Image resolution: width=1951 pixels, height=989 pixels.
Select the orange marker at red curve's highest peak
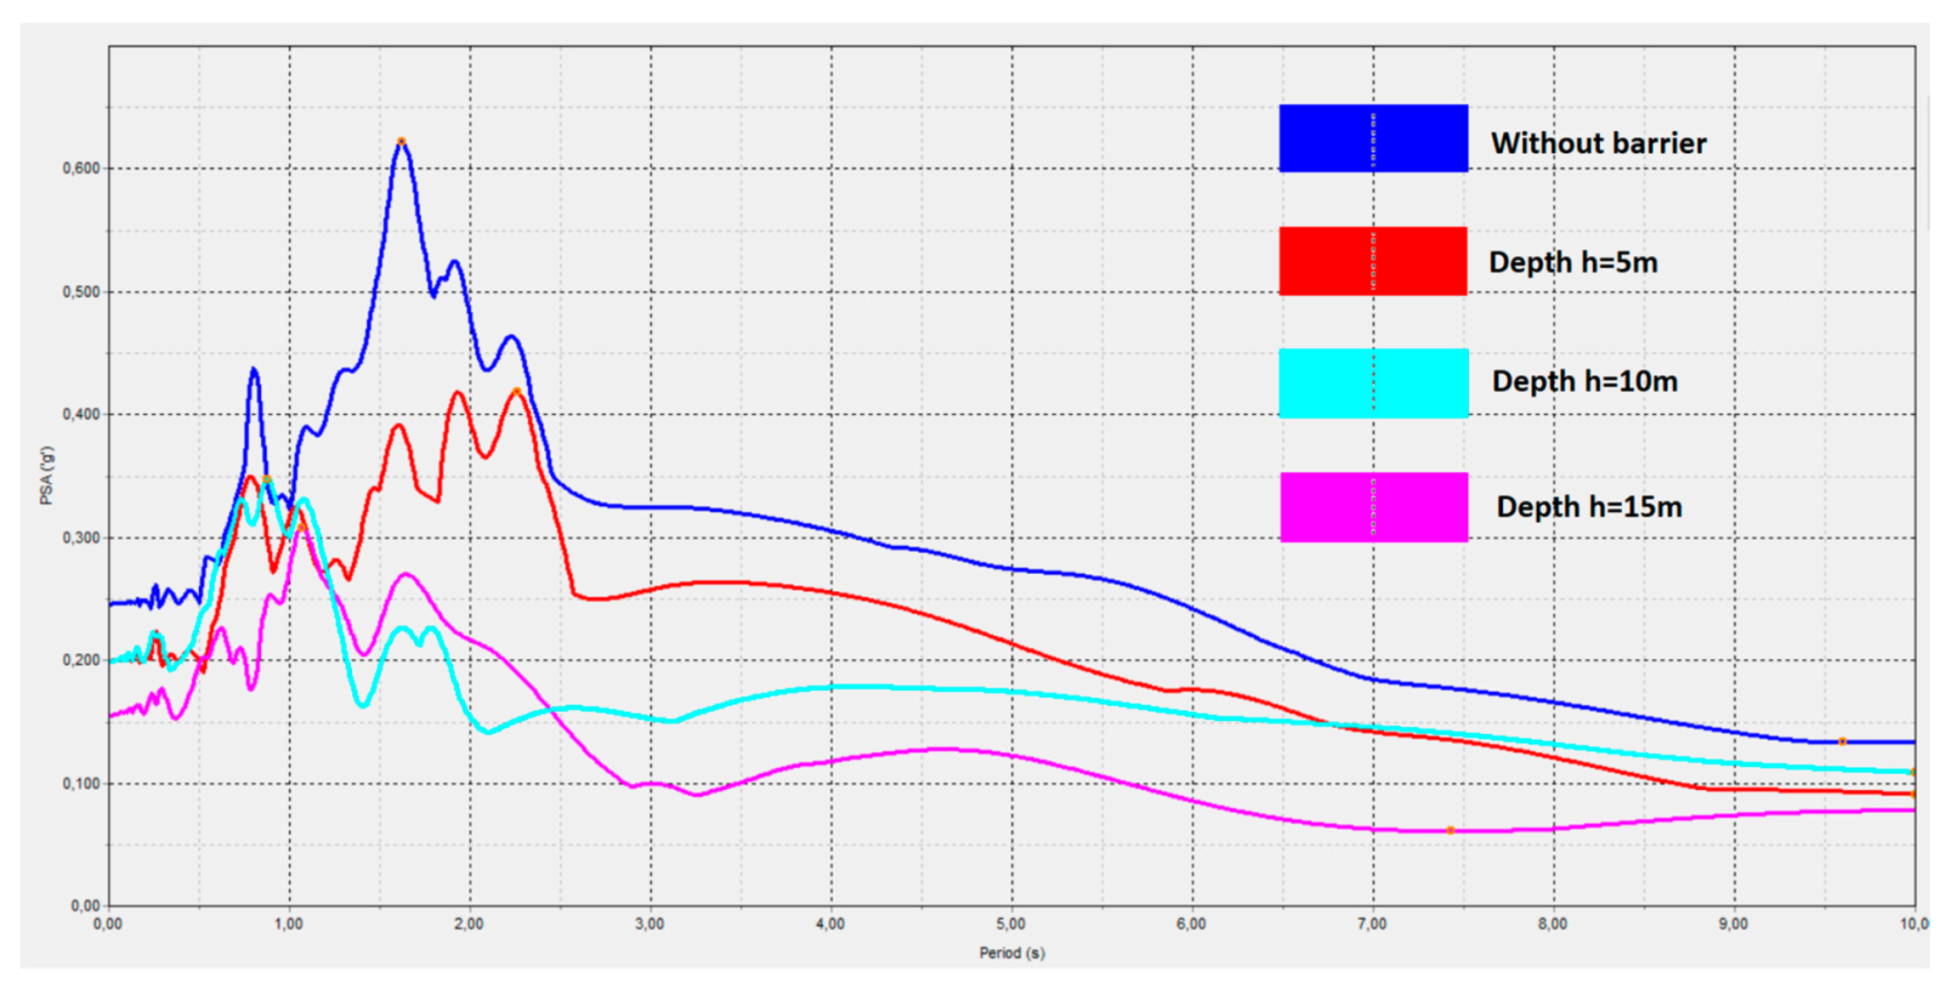pyautogui.click(x=516, y=392)
